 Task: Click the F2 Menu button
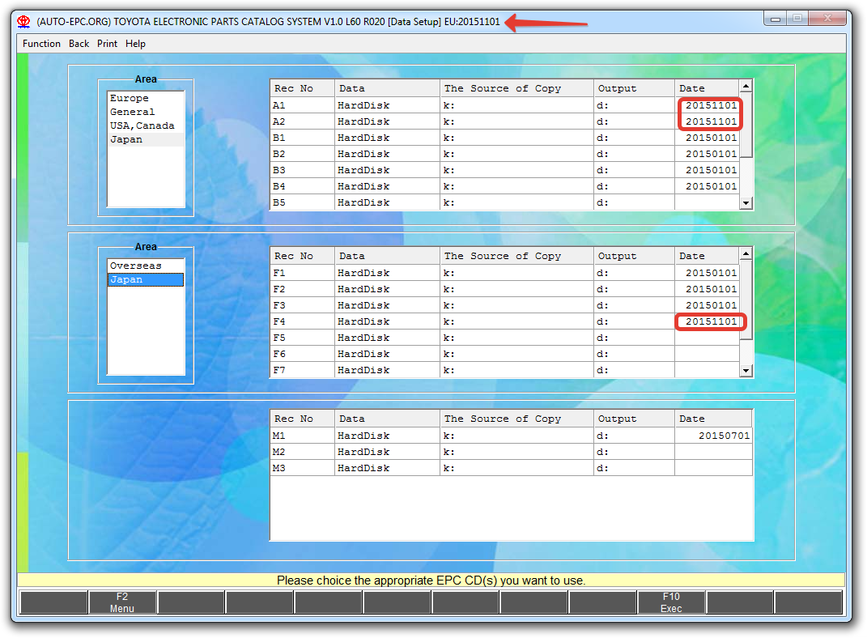coord(122,603)
